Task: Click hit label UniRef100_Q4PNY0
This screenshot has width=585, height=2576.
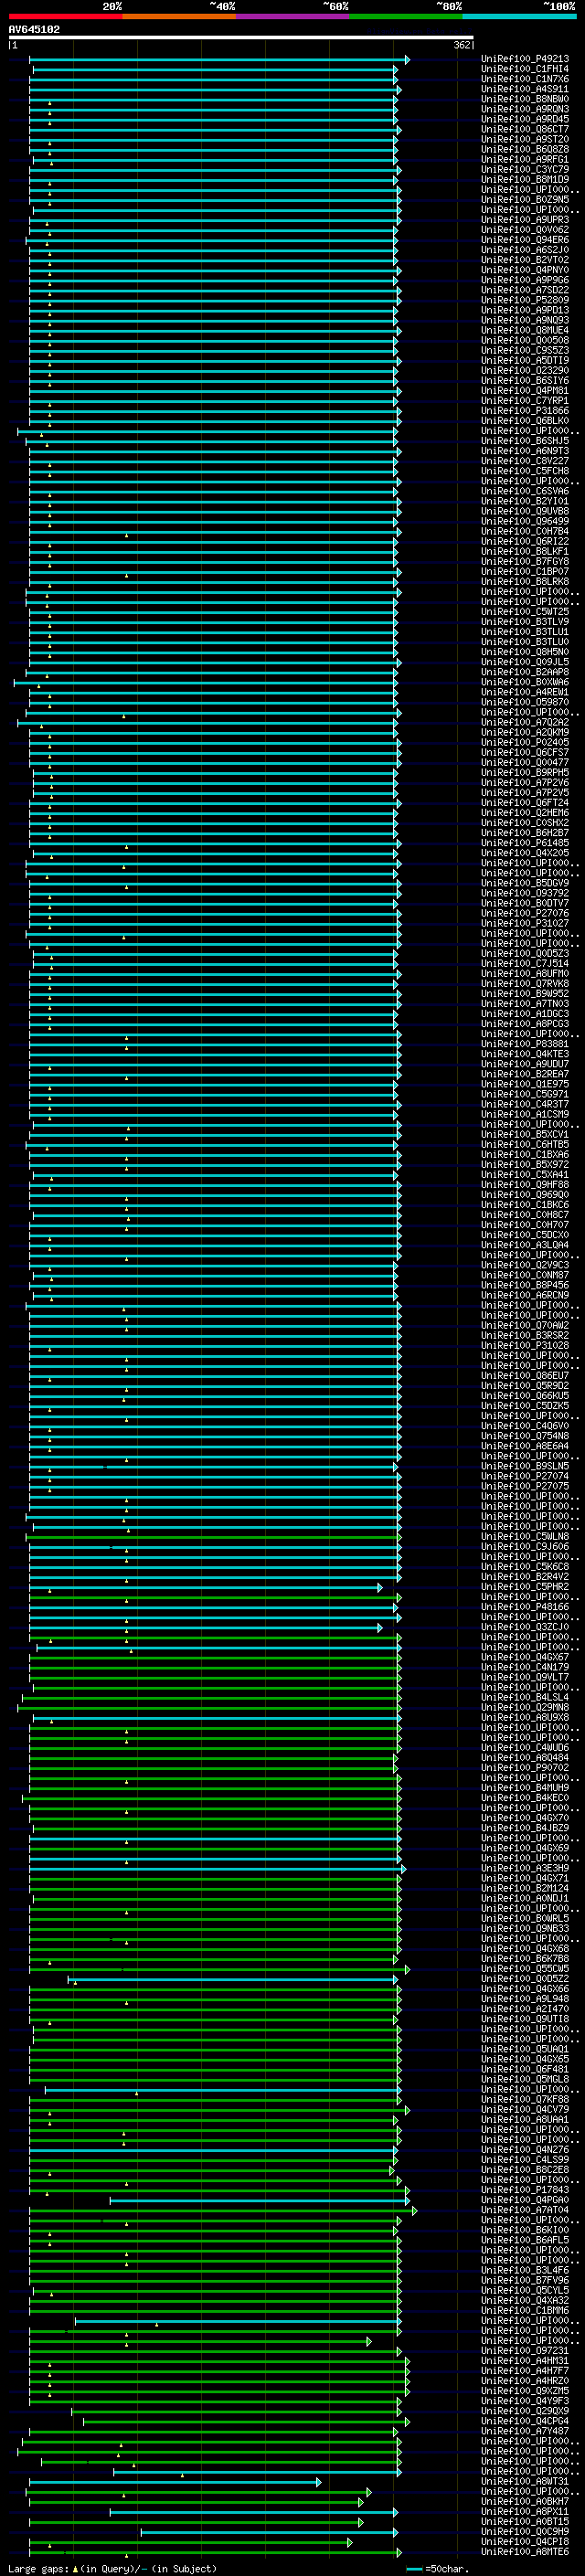Action: (x=525, y=270)
